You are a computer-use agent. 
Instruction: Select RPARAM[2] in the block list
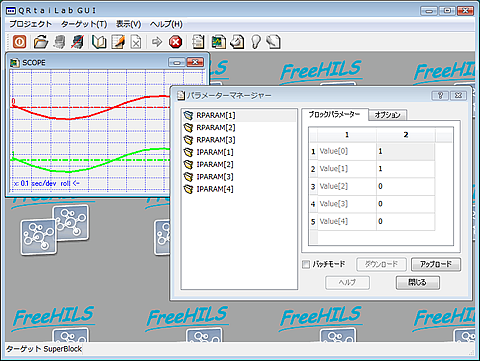239,128
